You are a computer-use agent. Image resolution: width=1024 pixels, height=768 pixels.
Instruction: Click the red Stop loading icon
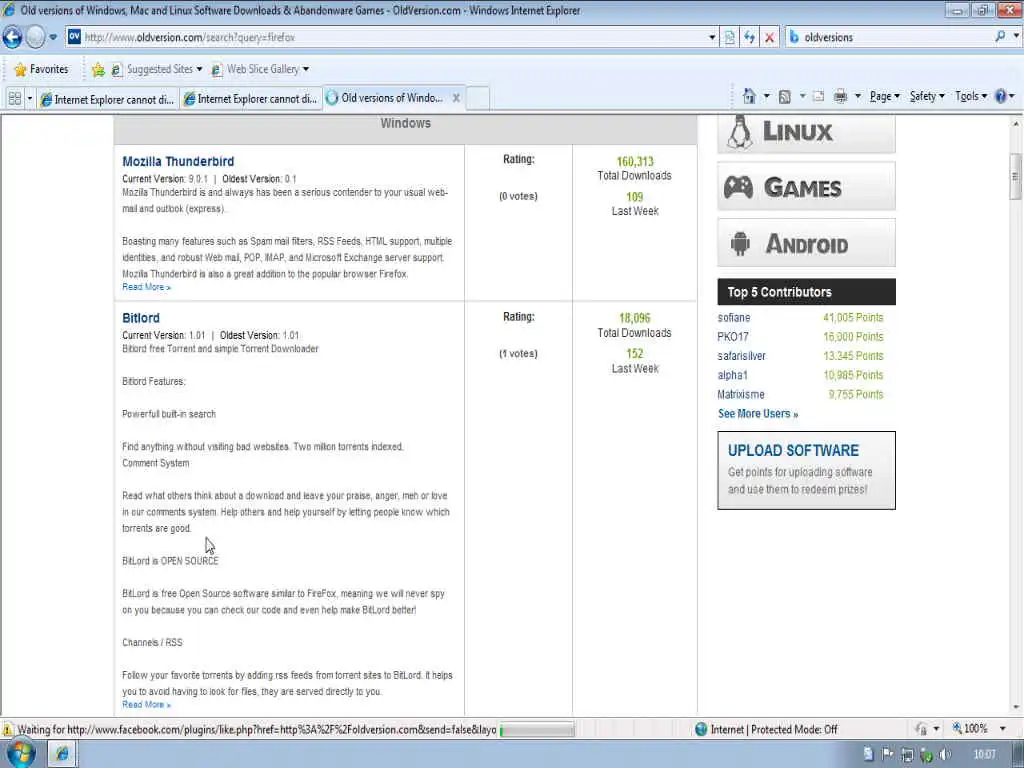(770, 37)
